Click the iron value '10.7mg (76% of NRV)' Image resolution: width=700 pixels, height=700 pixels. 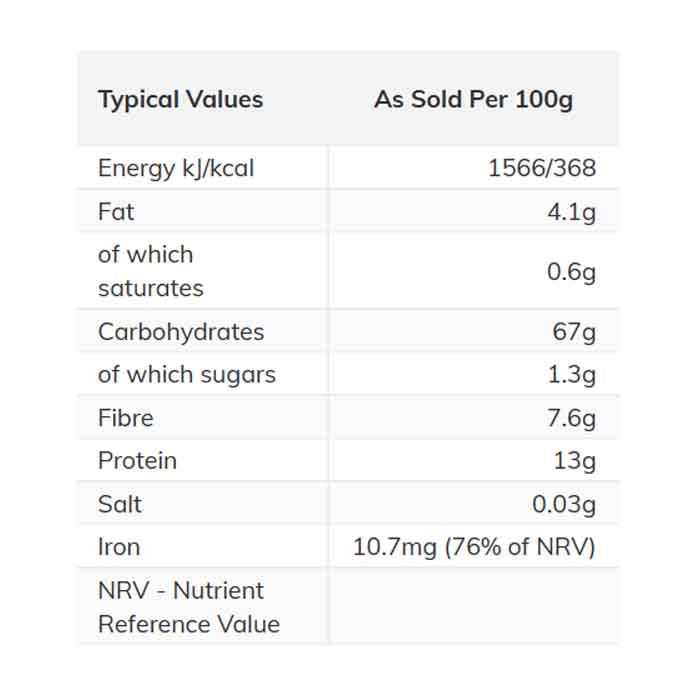coord(474,547)
